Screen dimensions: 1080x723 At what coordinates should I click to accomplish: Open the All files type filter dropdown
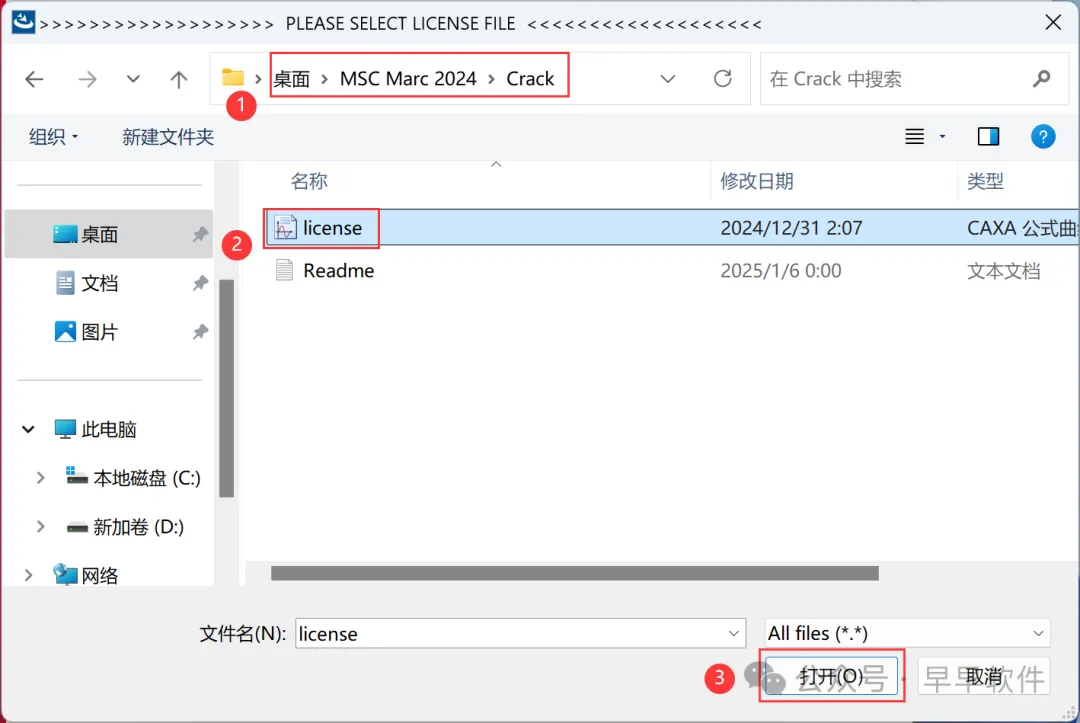tap(907, 633)
